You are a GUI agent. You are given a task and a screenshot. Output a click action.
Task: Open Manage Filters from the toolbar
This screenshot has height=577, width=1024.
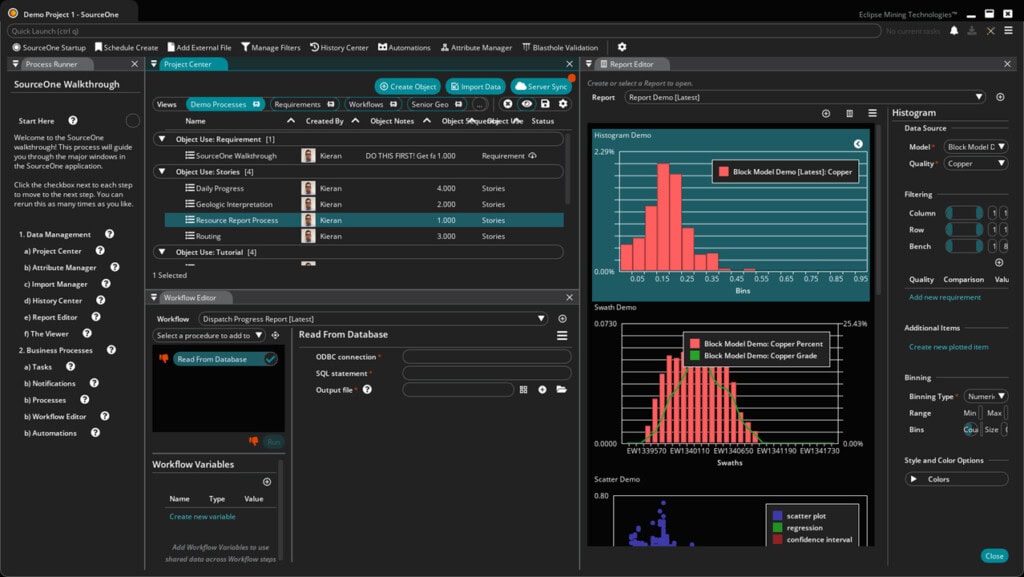pos(270,47)
